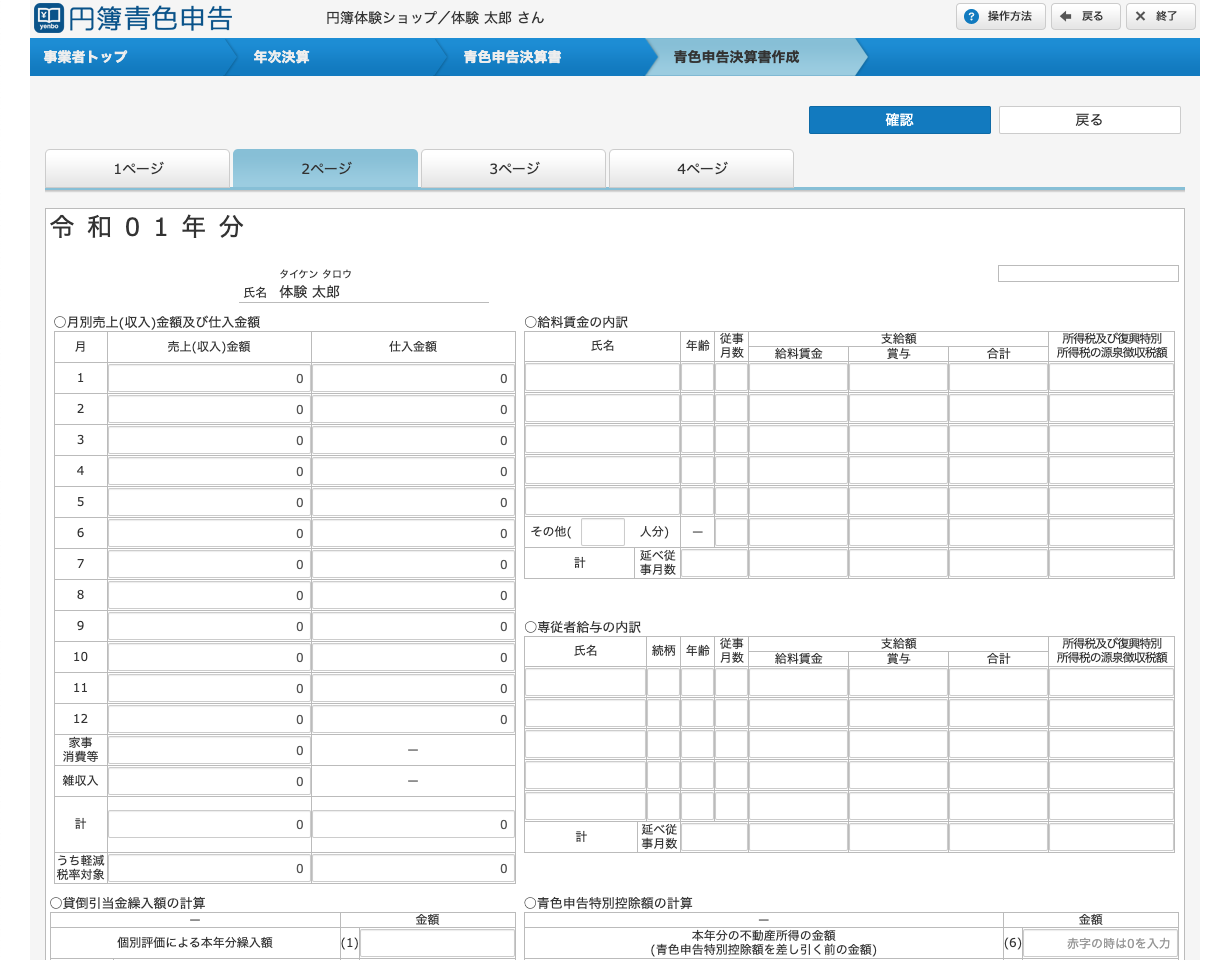Click the 戻る arrow button in header

pos(1085,17)
